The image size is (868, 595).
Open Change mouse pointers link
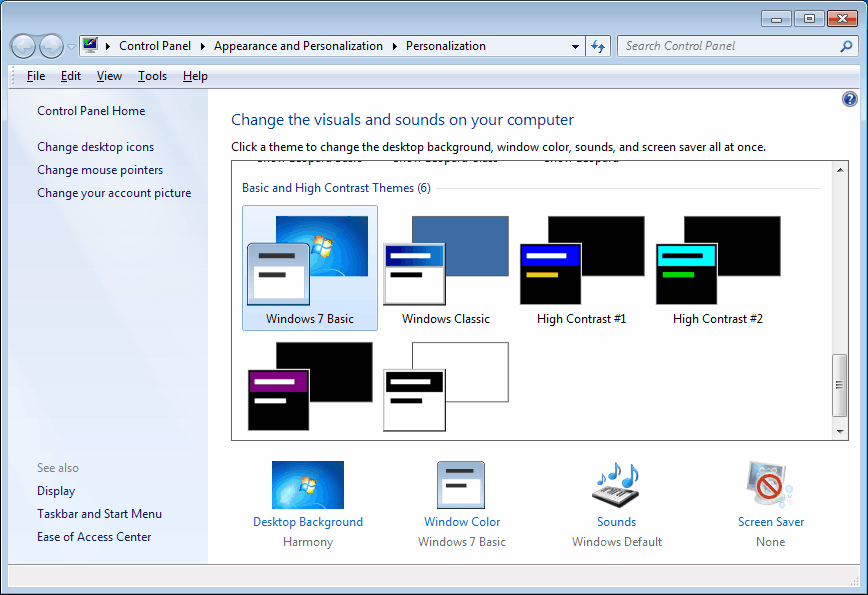click(x=100, y=170)
